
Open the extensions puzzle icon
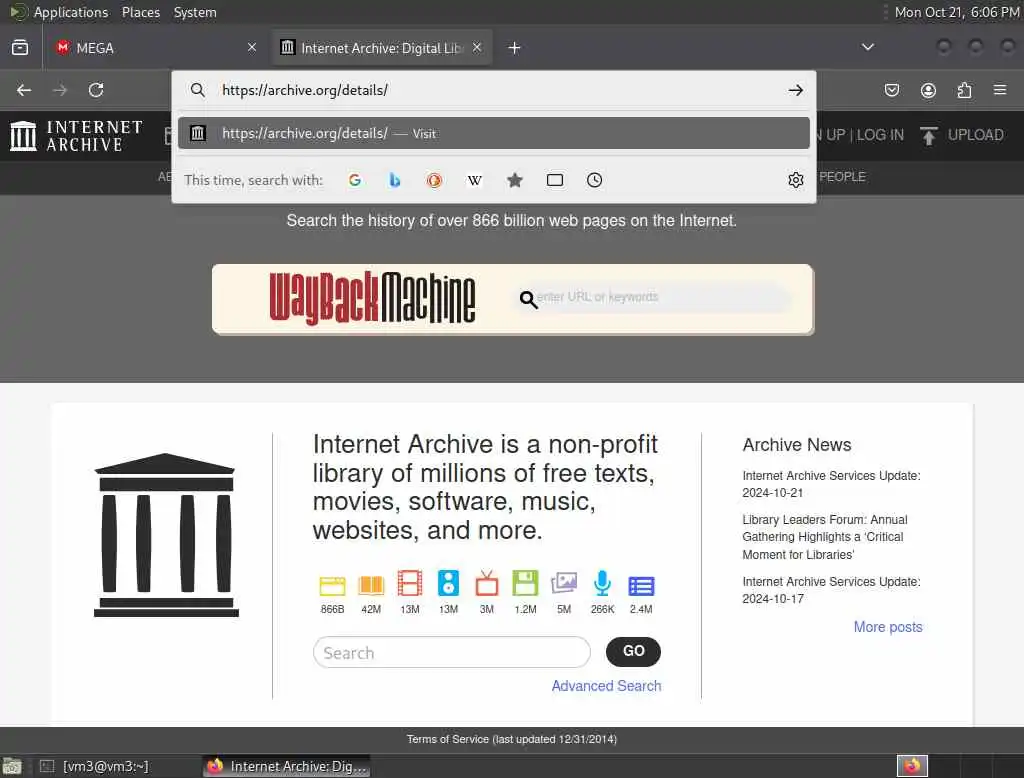tap(965, 90)
